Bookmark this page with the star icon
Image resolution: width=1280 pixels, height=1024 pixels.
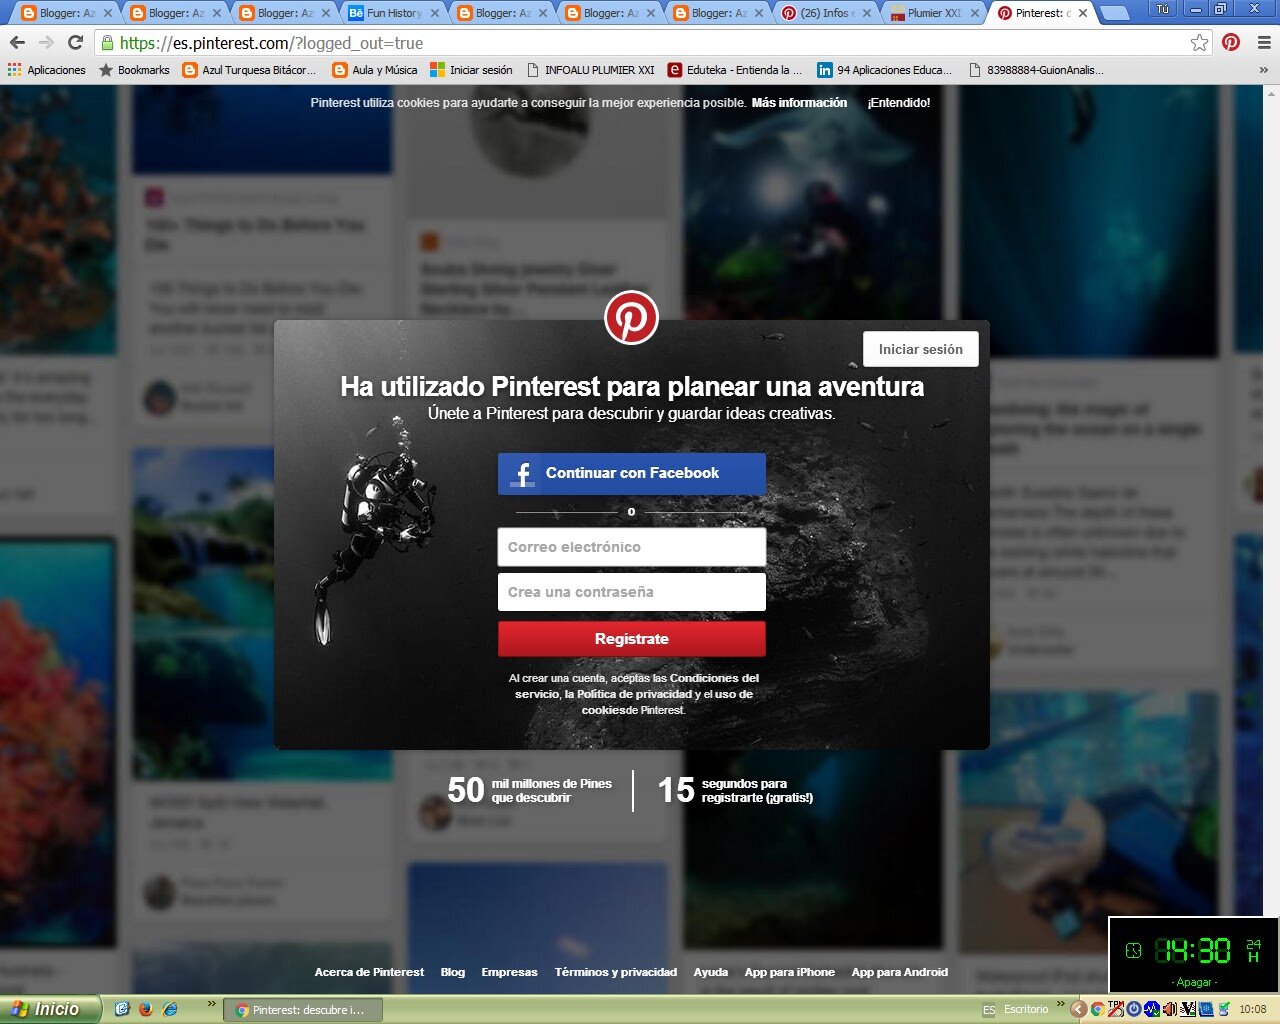pyautogui.click(x=1199, y=43)
